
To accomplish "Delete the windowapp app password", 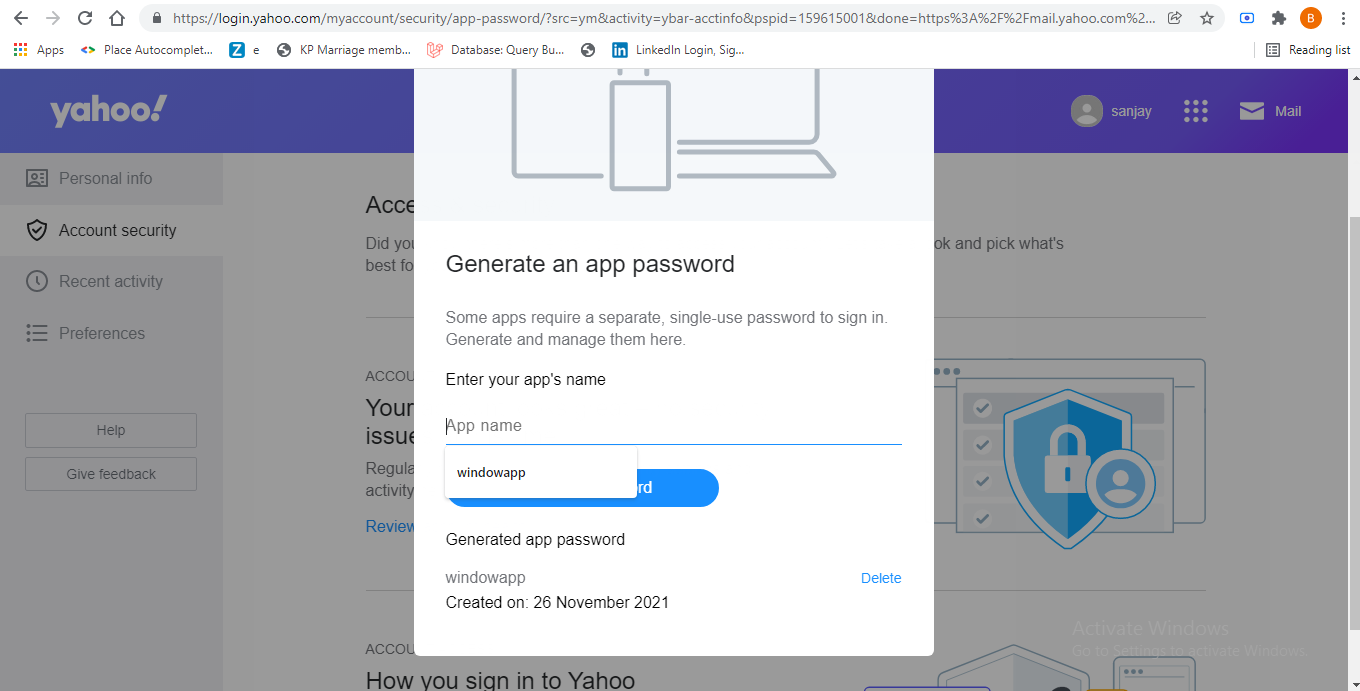I will pos(881,578).
